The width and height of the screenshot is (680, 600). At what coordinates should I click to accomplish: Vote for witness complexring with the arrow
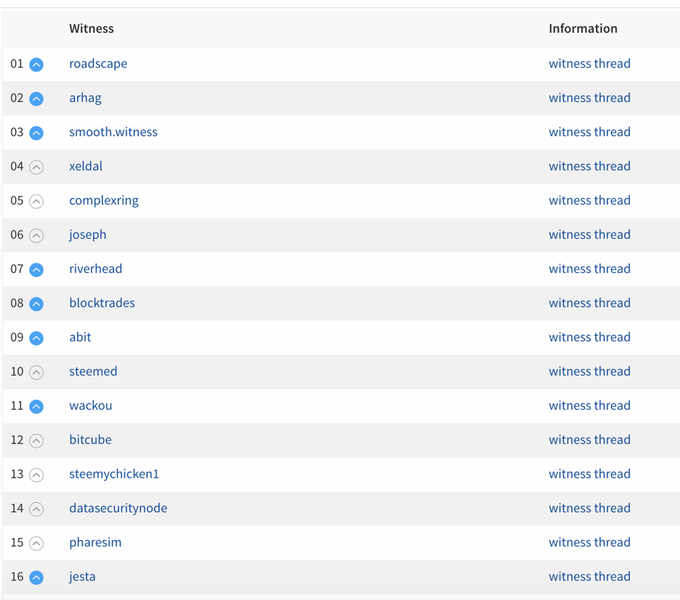coord(36,201)
